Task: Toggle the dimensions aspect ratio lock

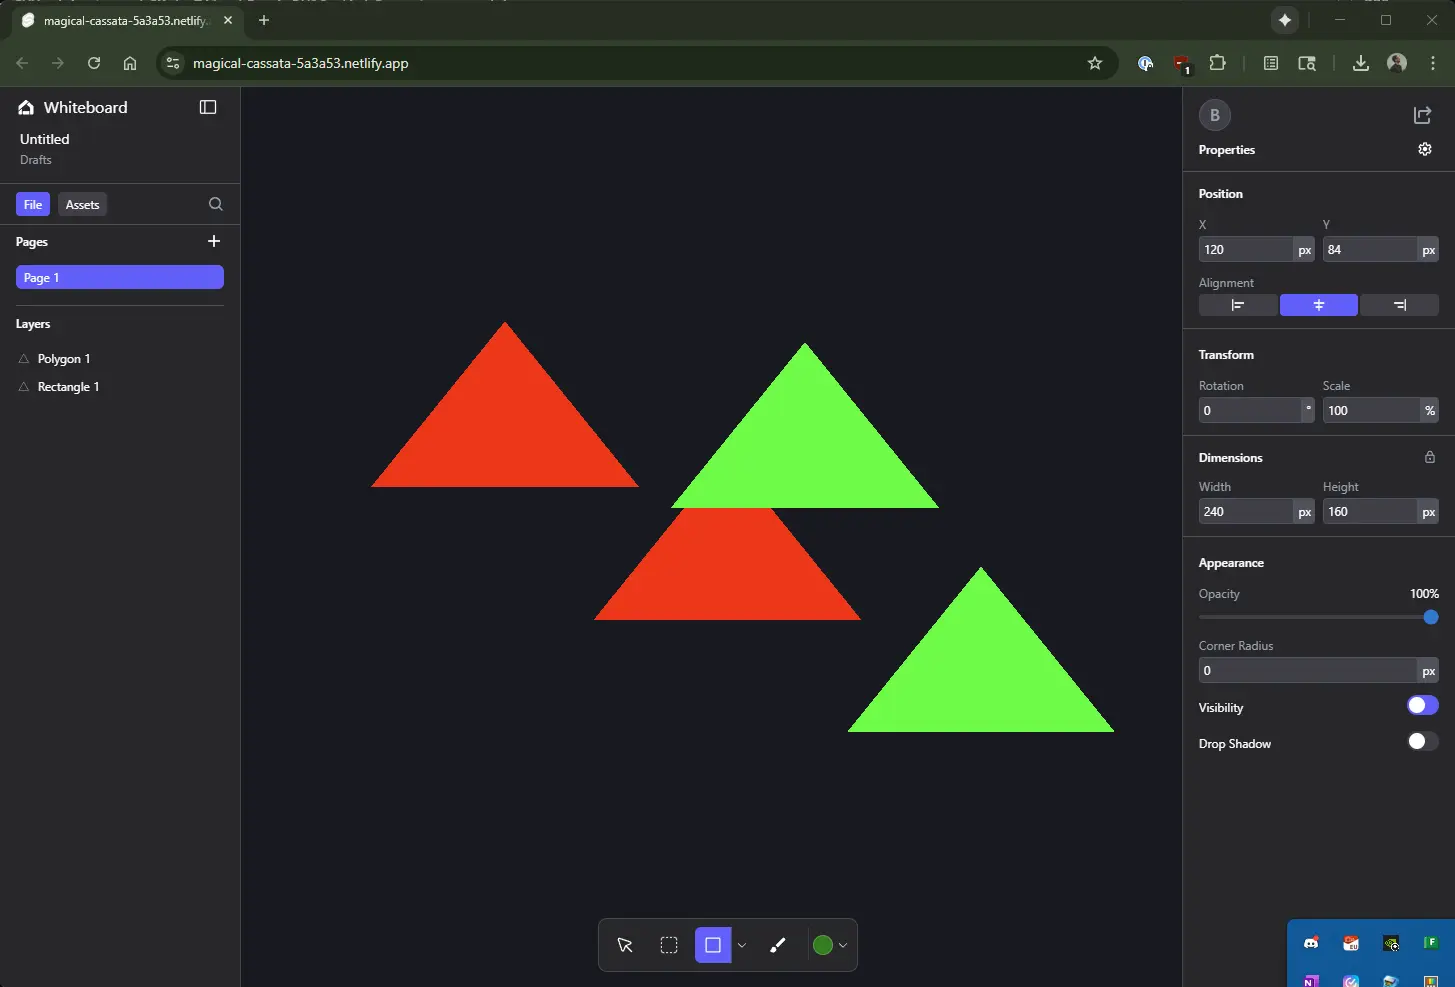Action: point(1430,457)
